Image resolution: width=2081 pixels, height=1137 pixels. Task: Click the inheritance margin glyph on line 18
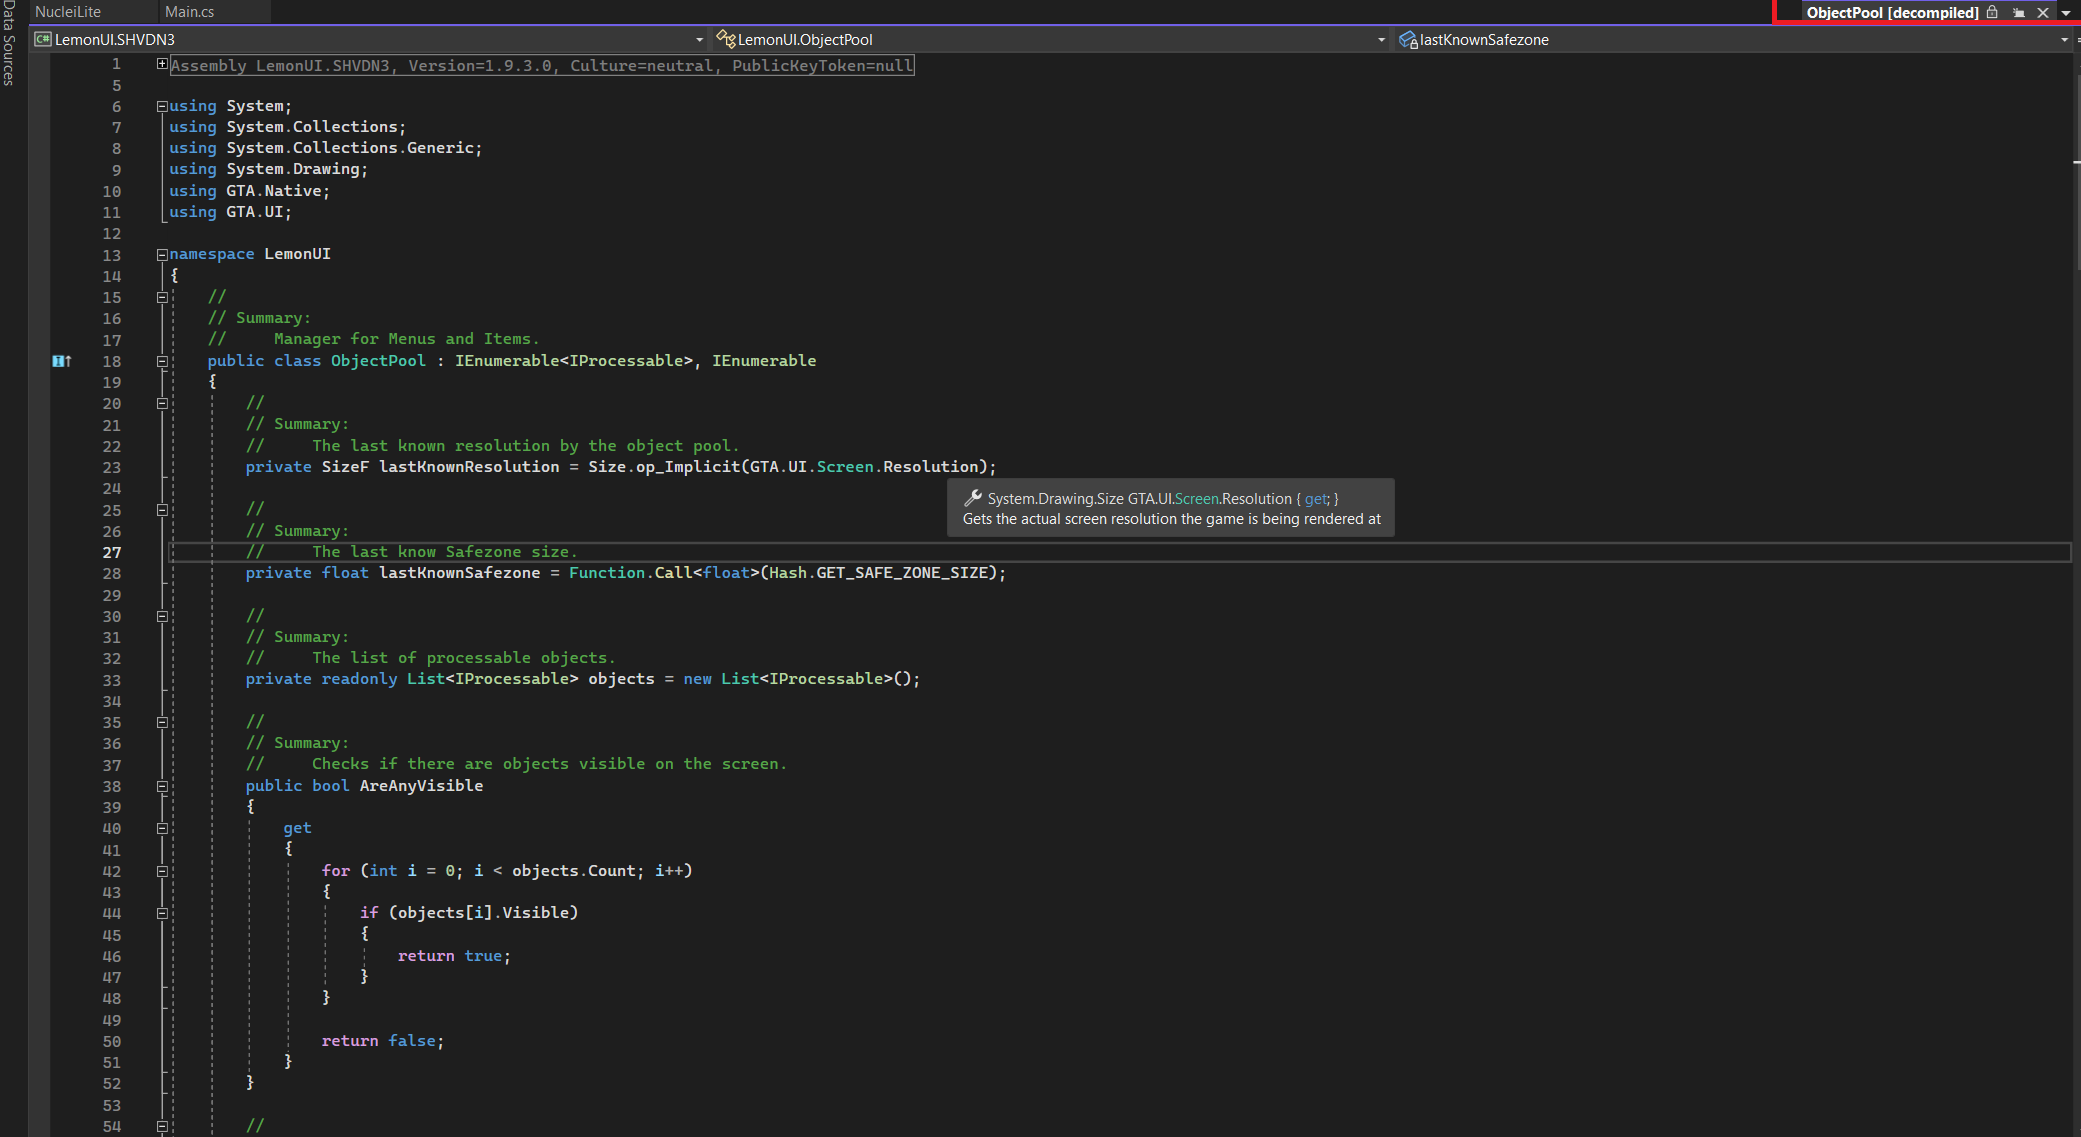[x=61, y=361]
